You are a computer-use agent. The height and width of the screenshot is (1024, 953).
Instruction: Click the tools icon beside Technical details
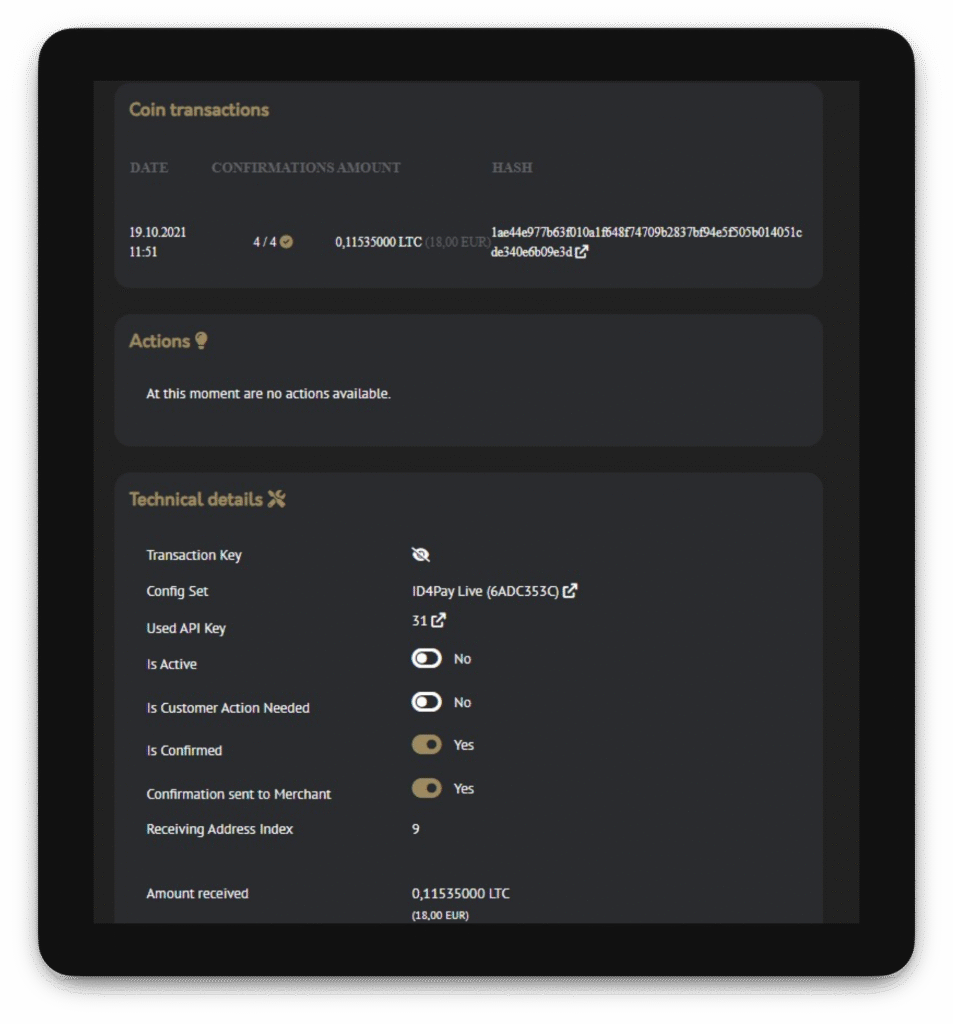click(277, 499)
